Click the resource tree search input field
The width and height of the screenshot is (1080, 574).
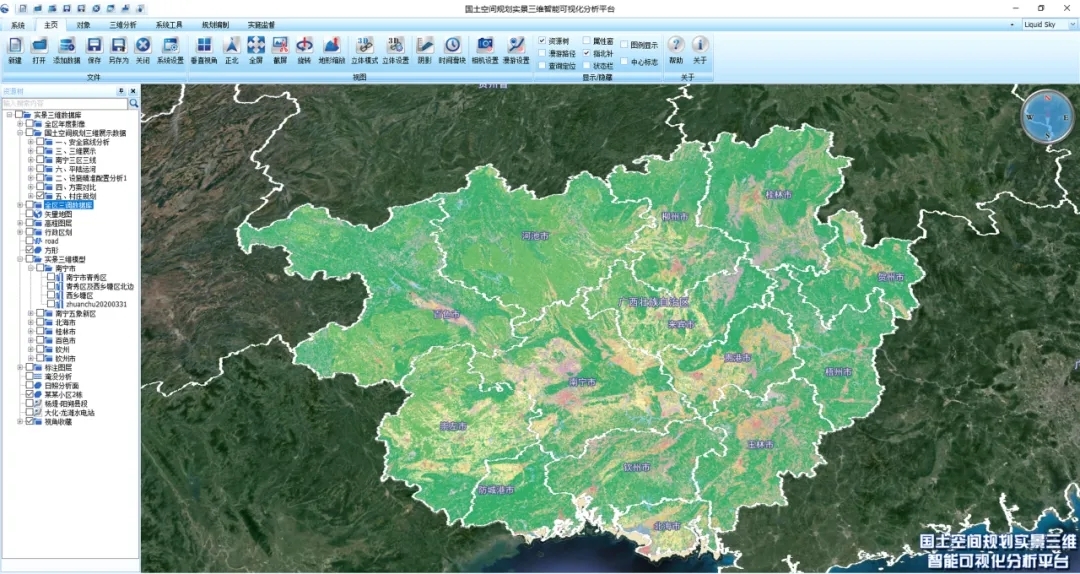tap(64, 103)
